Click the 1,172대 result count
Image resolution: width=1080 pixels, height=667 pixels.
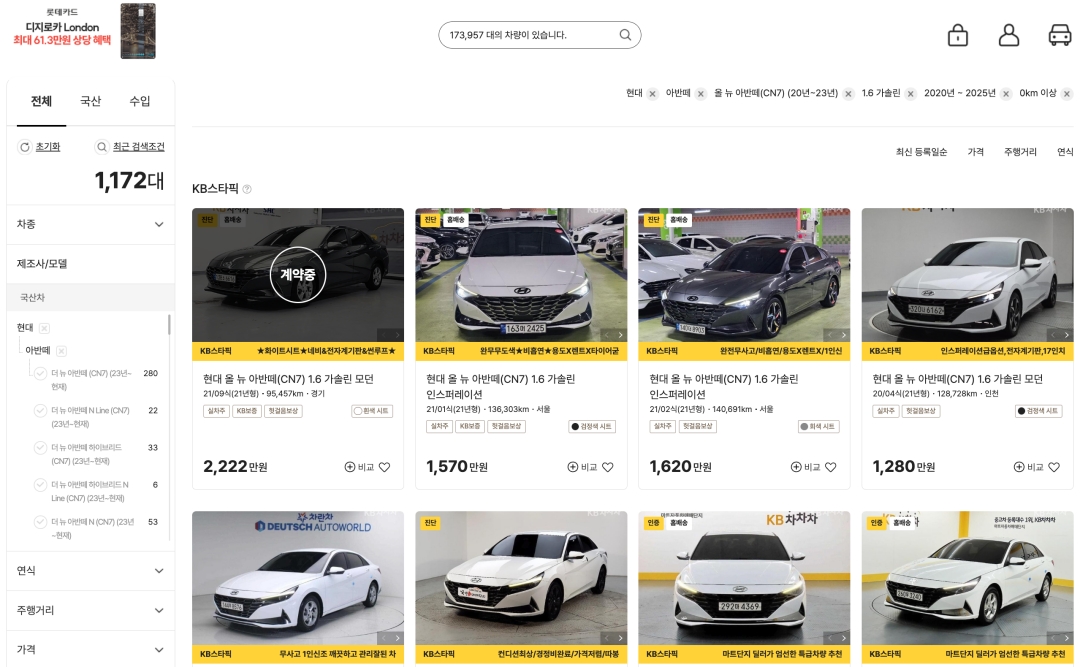[129, 181]
